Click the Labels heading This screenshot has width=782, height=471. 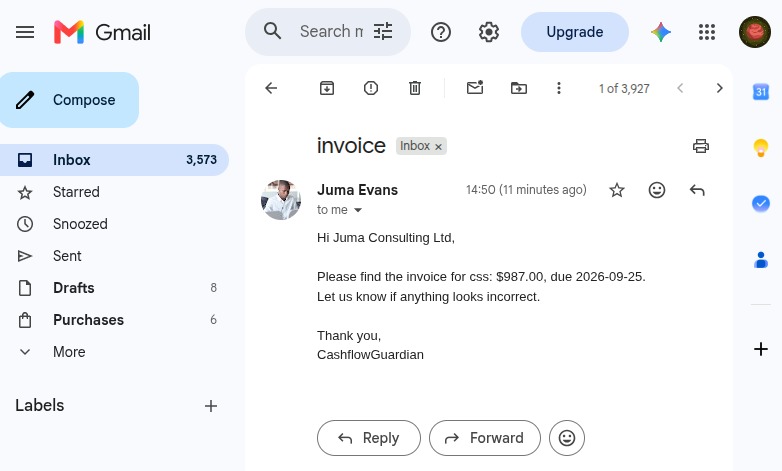(x=40, y=405)
